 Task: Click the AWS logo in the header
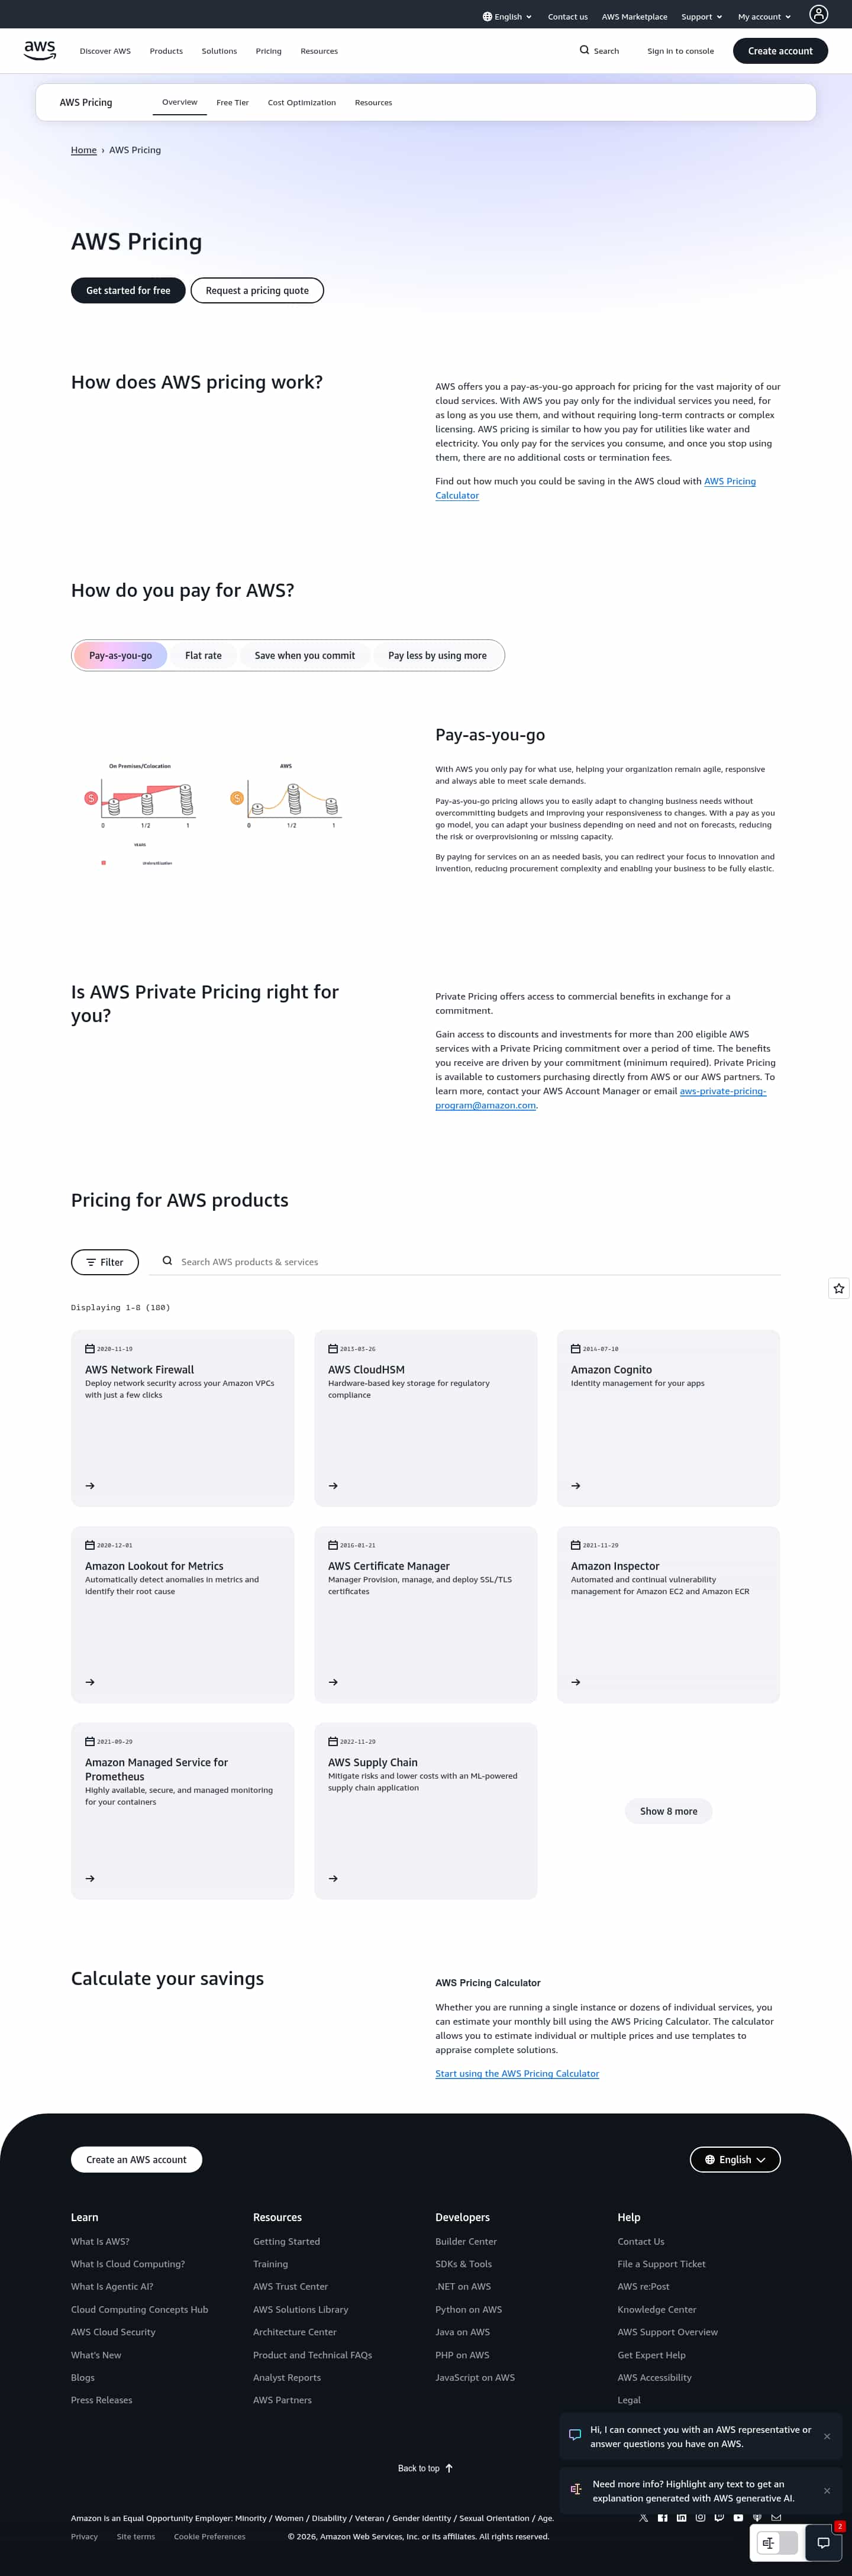(x=40, y=50)
